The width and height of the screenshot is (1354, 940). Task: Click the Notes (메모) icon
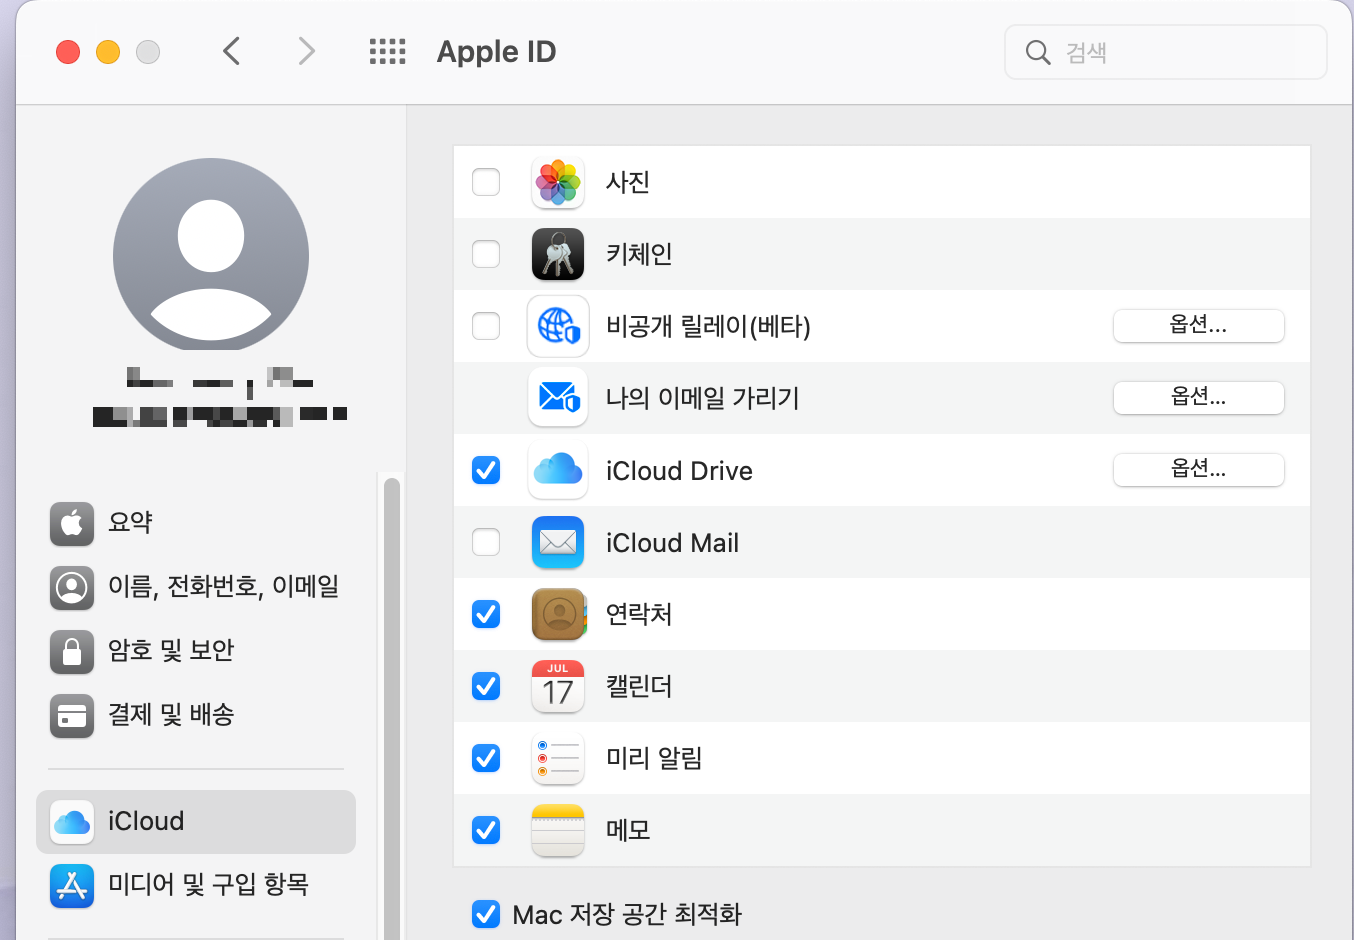pyautogui.click(x=558, y=830)
